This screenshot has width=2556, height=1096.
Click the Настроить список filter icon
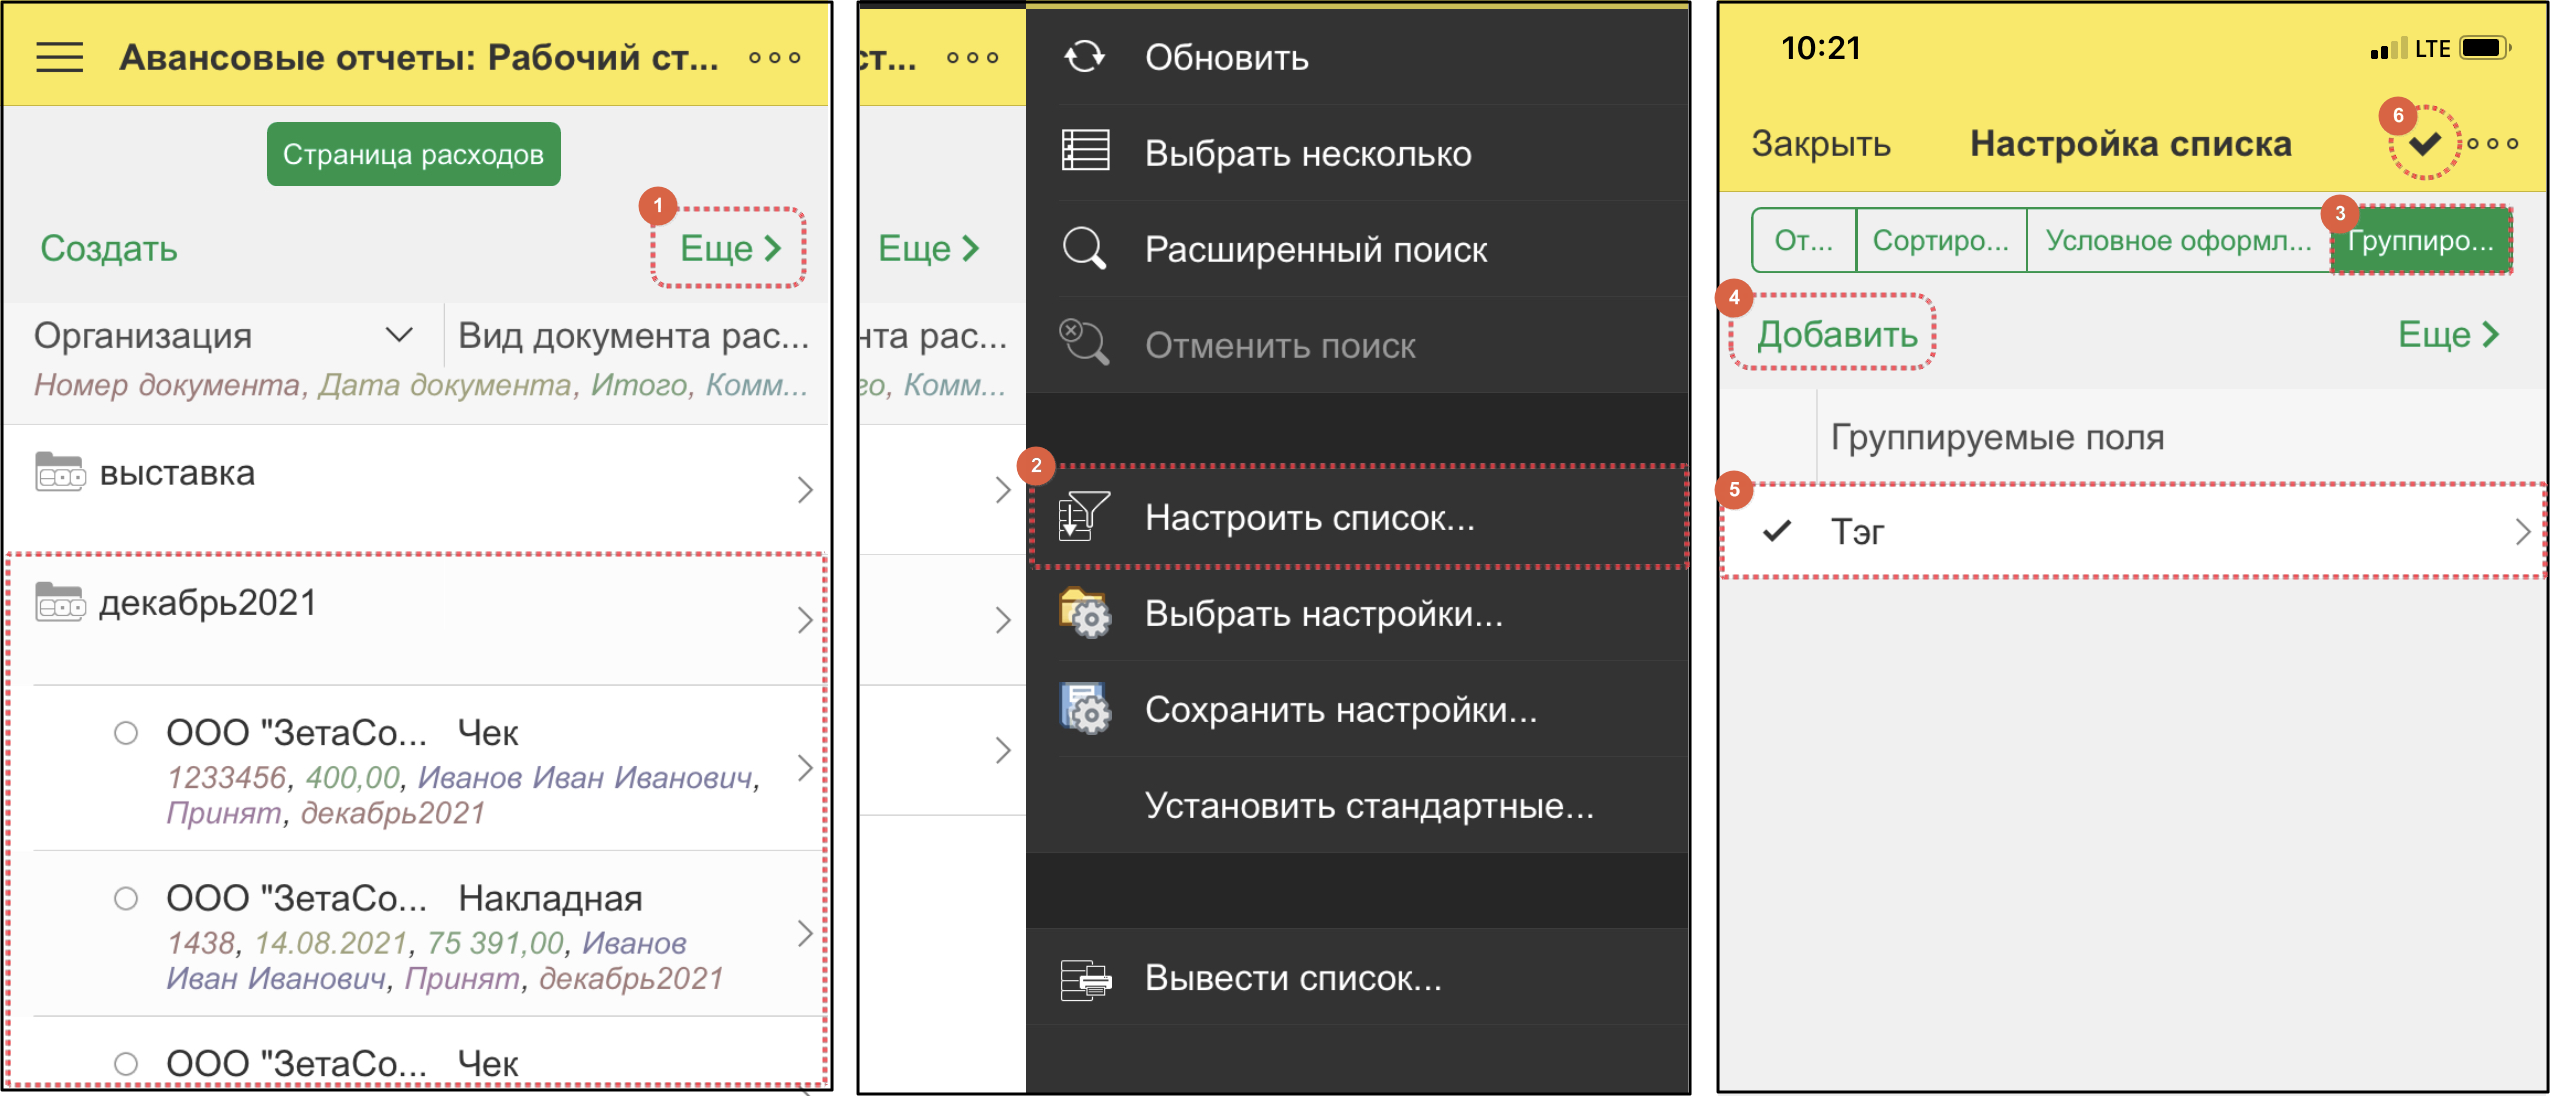(x=1084, y=516)
